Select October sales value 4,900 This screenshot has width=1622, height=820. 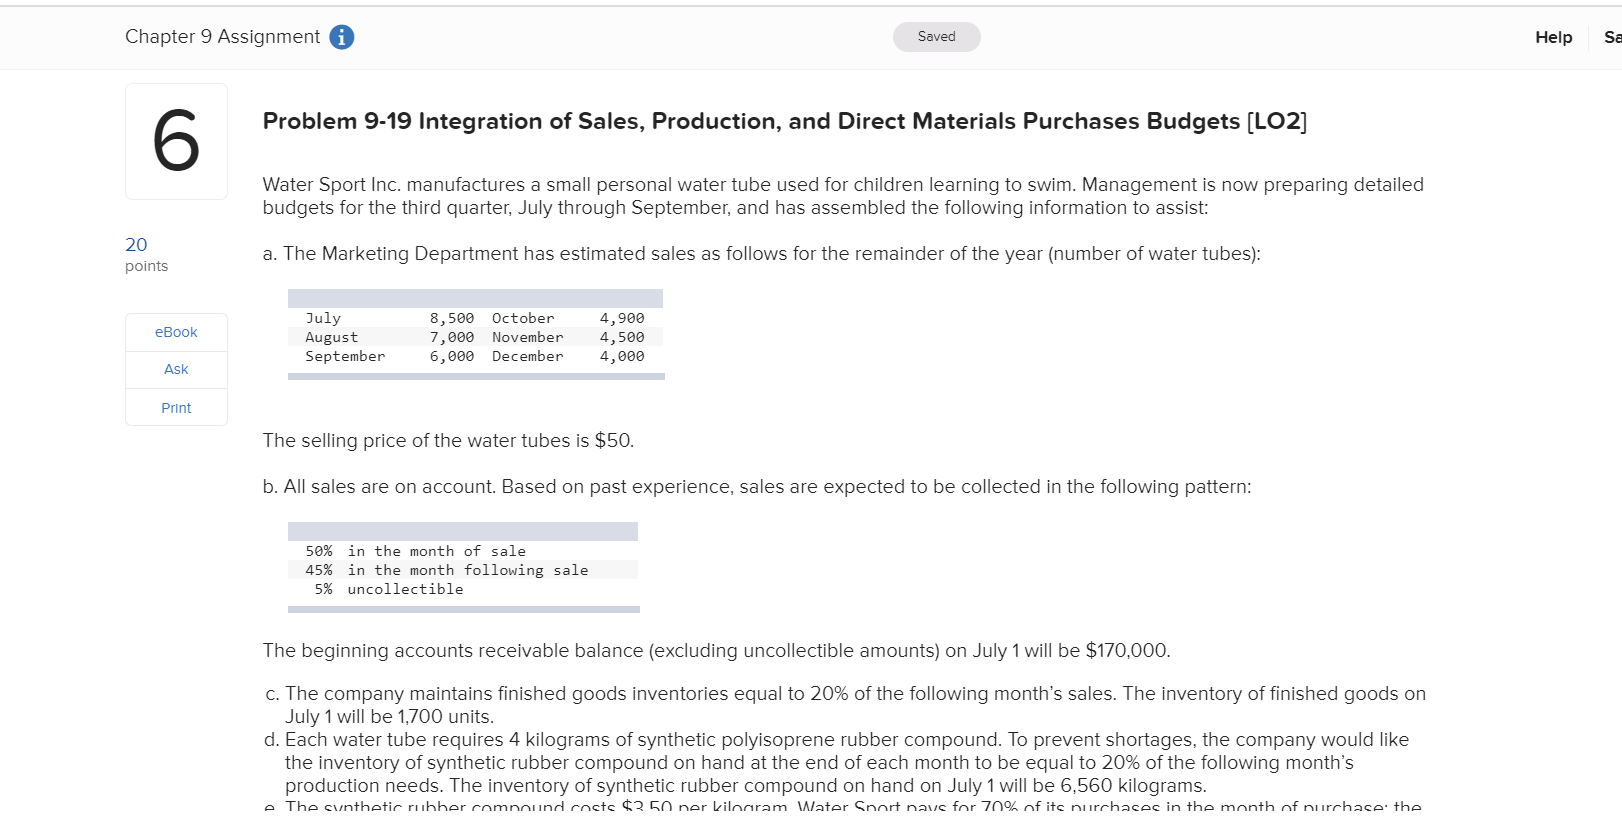coord(622,318)
